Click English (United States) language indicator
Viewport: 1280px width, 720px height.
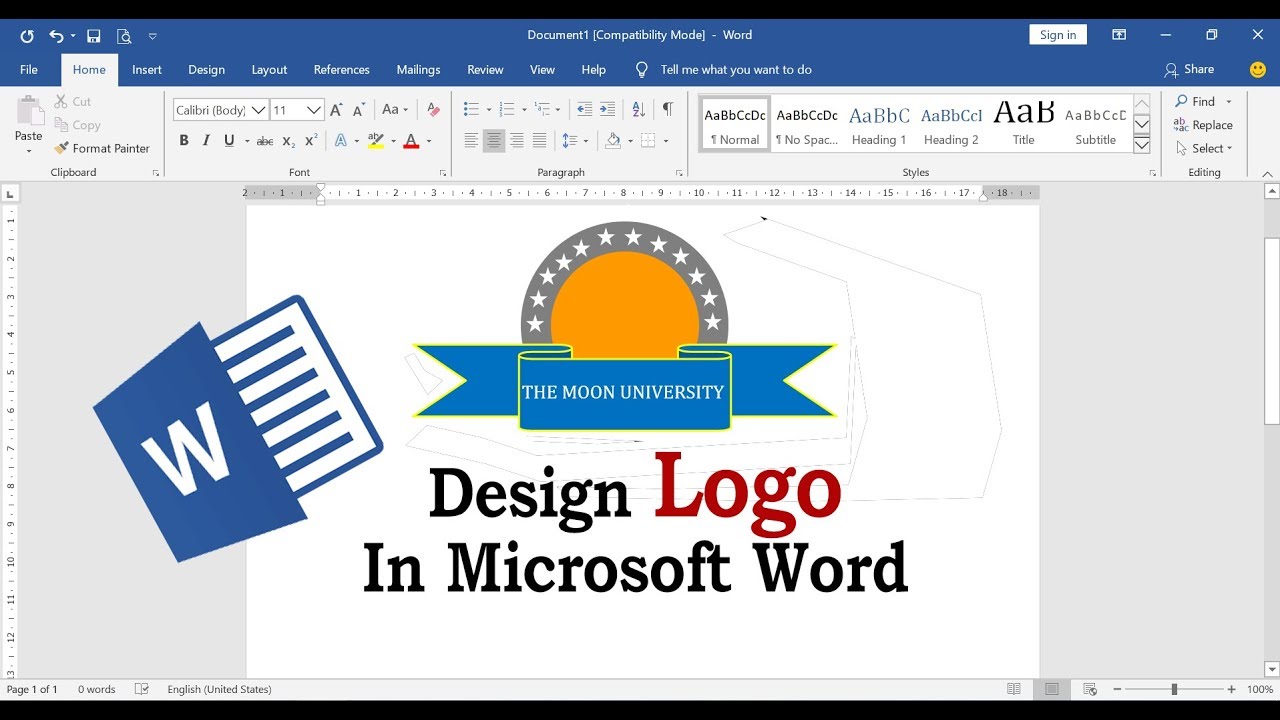pos(219,689)
